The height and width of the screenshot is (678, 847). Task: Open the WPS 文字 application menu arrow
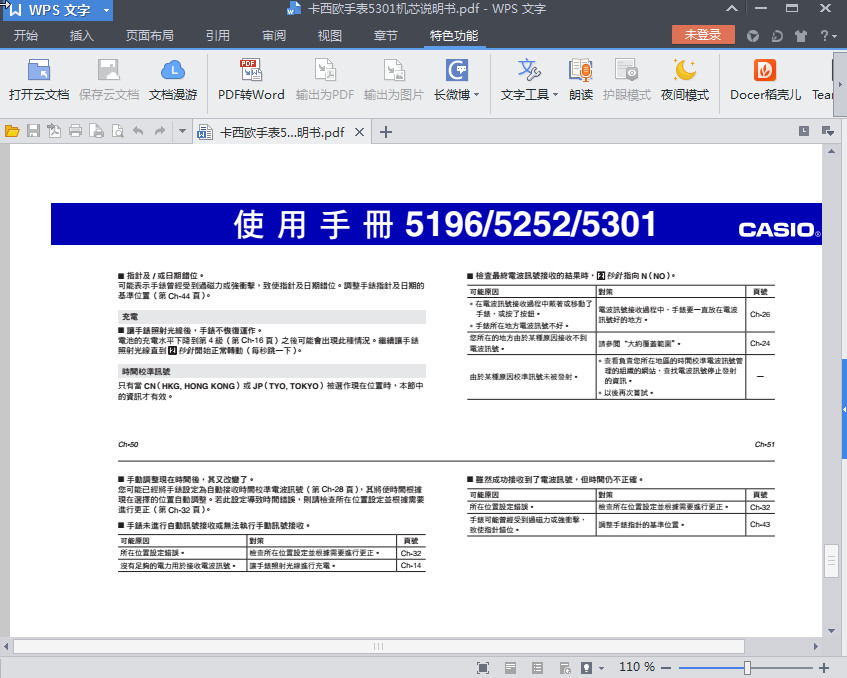click(106, 10)
